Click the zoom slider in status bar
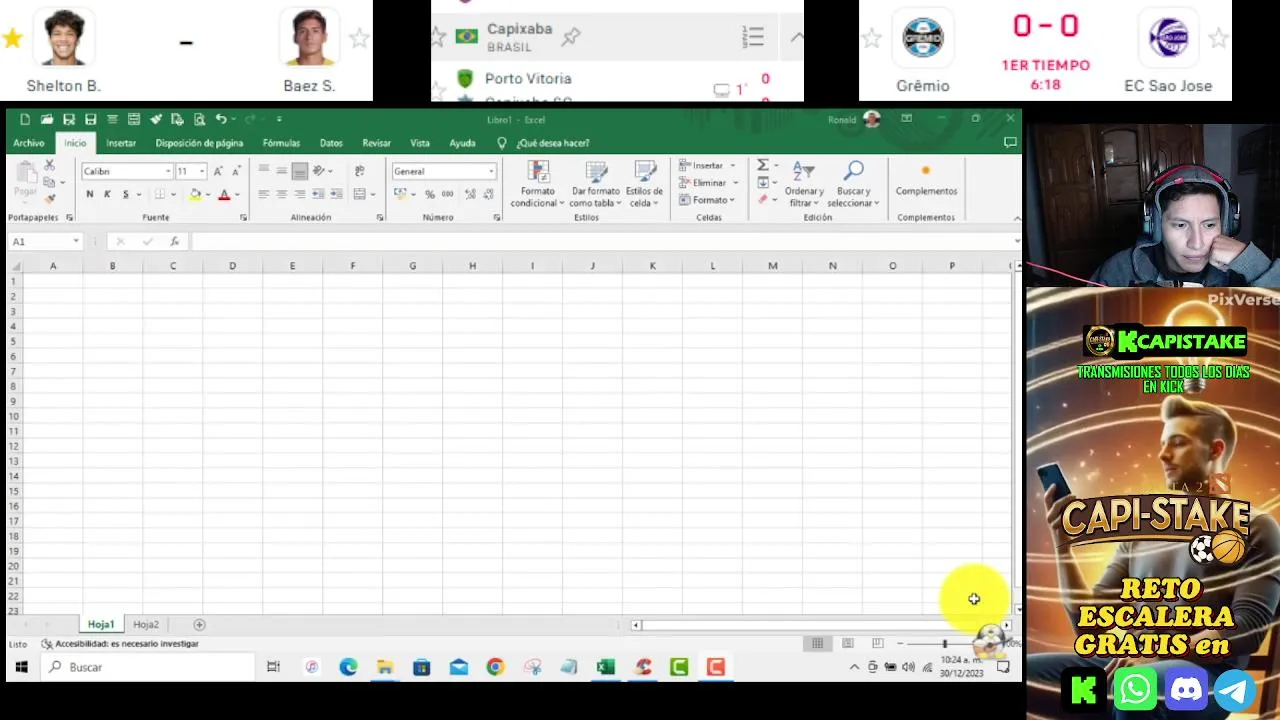This screenshot has width=1280, height=720. pos(944,644)
